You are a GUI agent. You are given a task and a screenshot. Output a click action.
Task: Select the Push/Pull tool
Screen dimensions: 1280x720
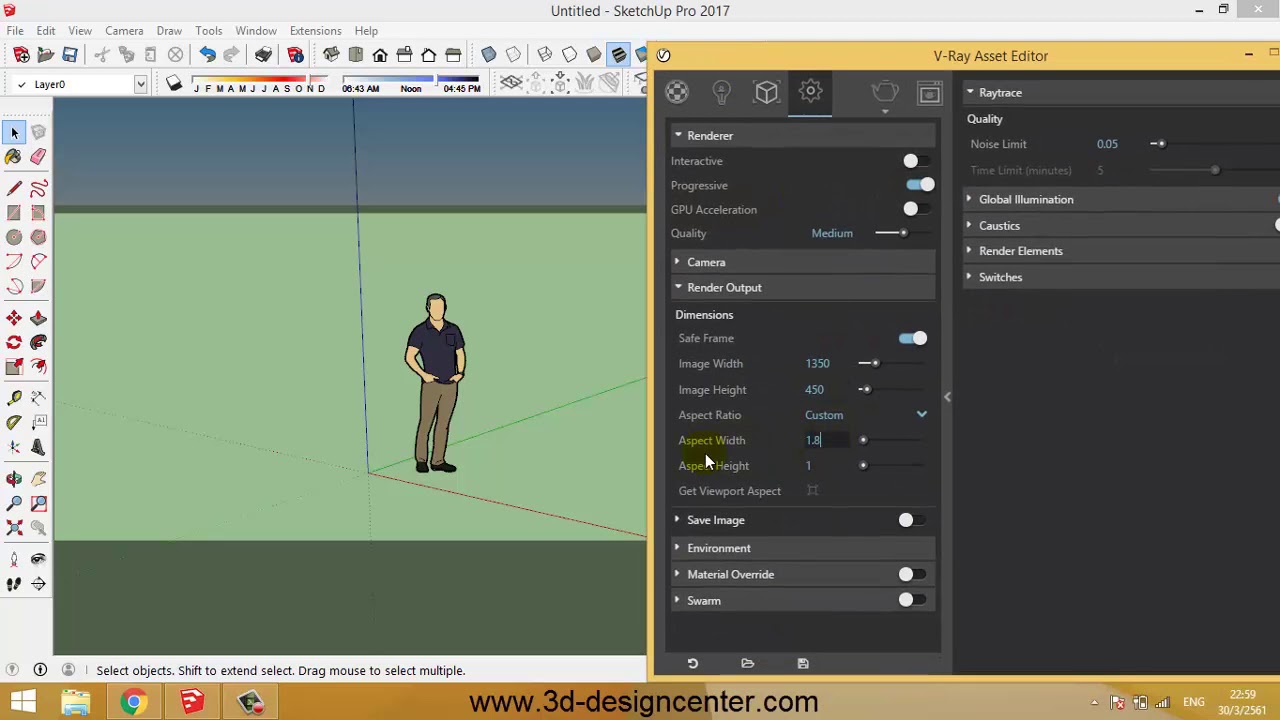point(38,318)
